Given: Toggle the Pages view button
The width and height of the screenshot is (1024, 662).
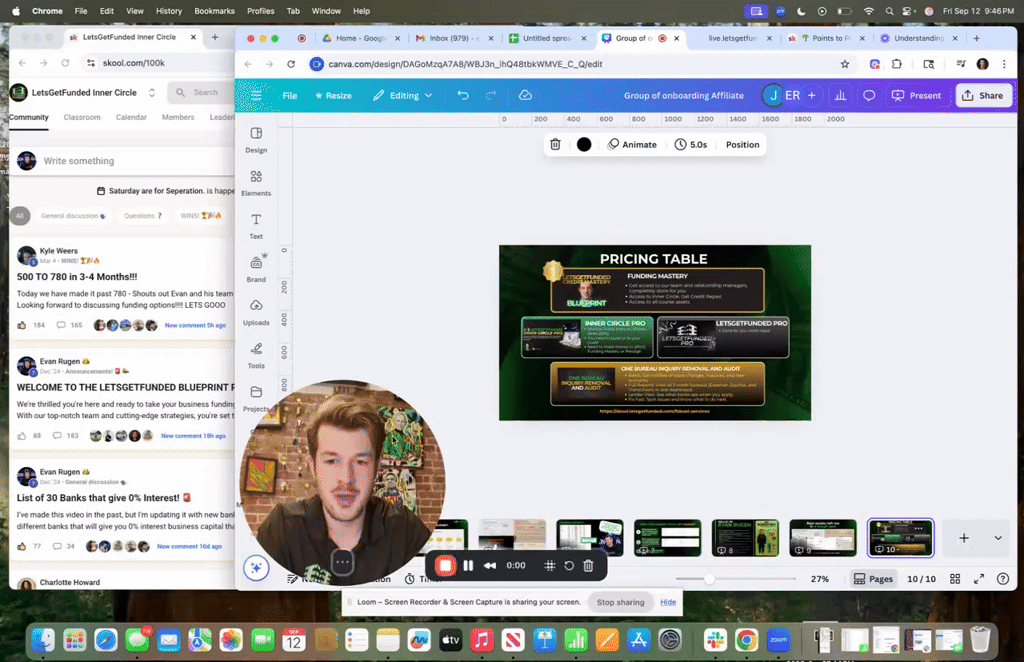Looking at the screenshot, I should (873, 579).
